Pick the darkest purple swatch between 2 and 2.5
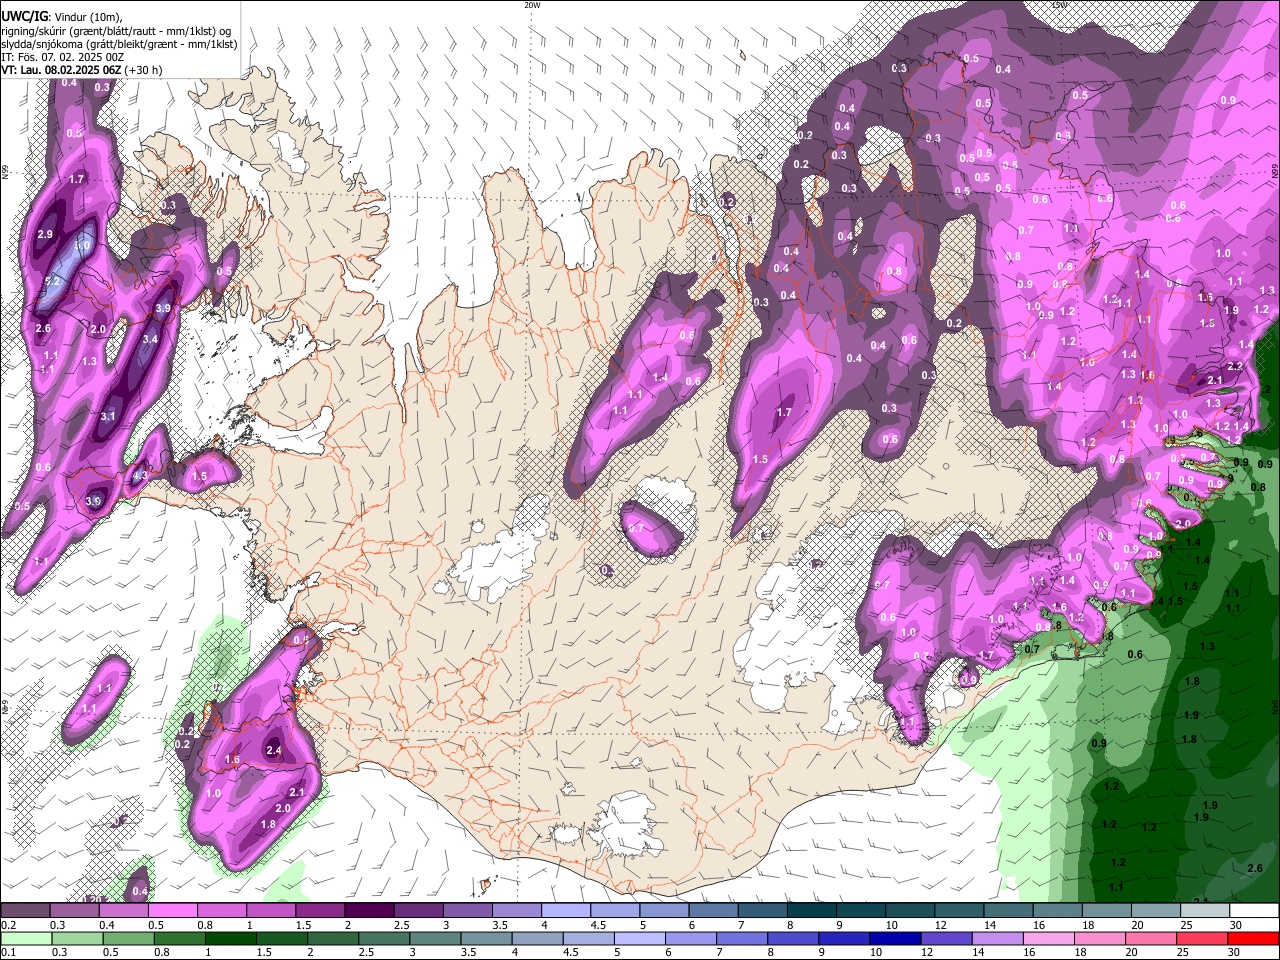This screenshot has width=1280, height=960. [x=368, y=911]
